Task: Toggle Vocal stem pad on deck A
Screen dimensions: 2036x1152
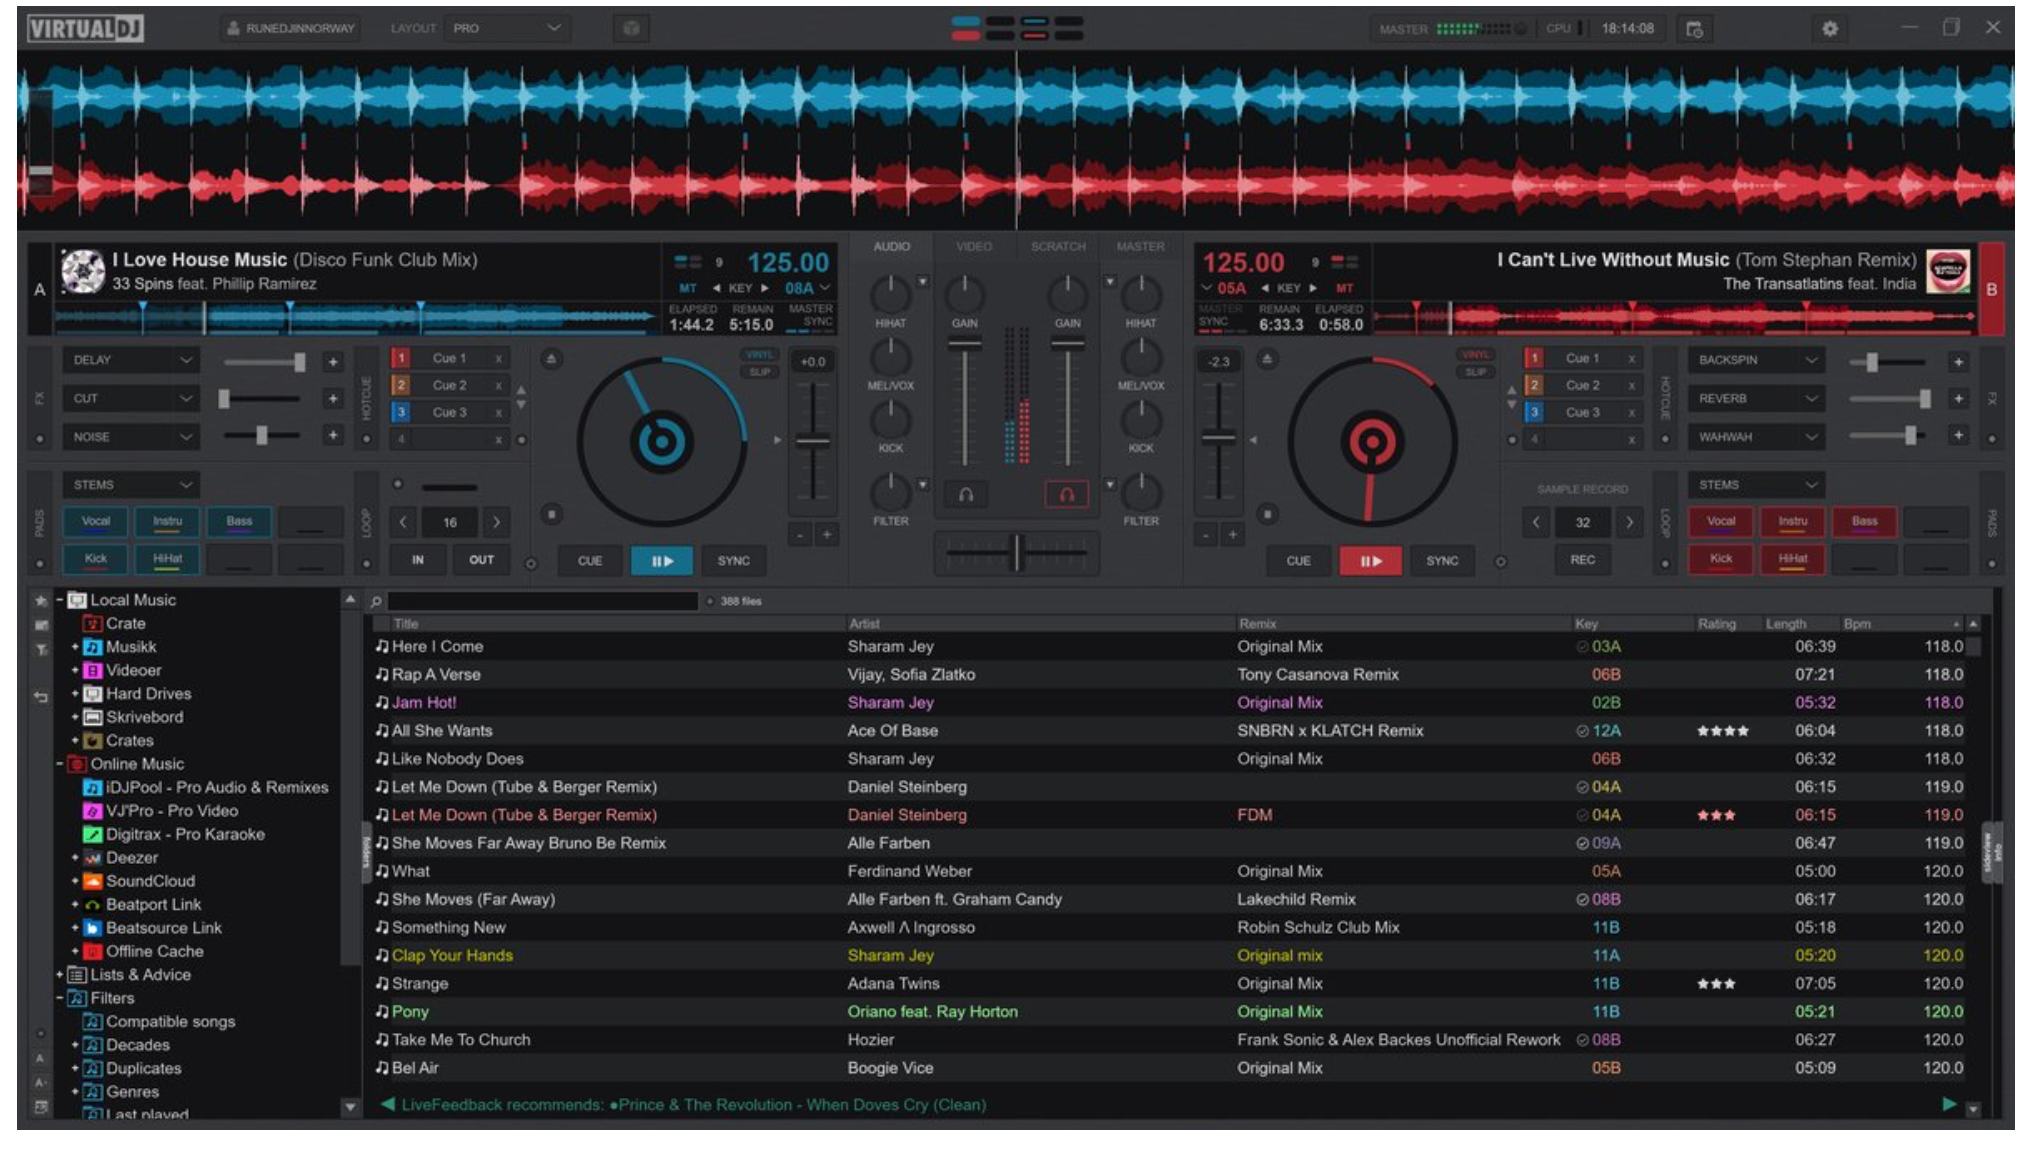Action: click(x=96, y=522)
